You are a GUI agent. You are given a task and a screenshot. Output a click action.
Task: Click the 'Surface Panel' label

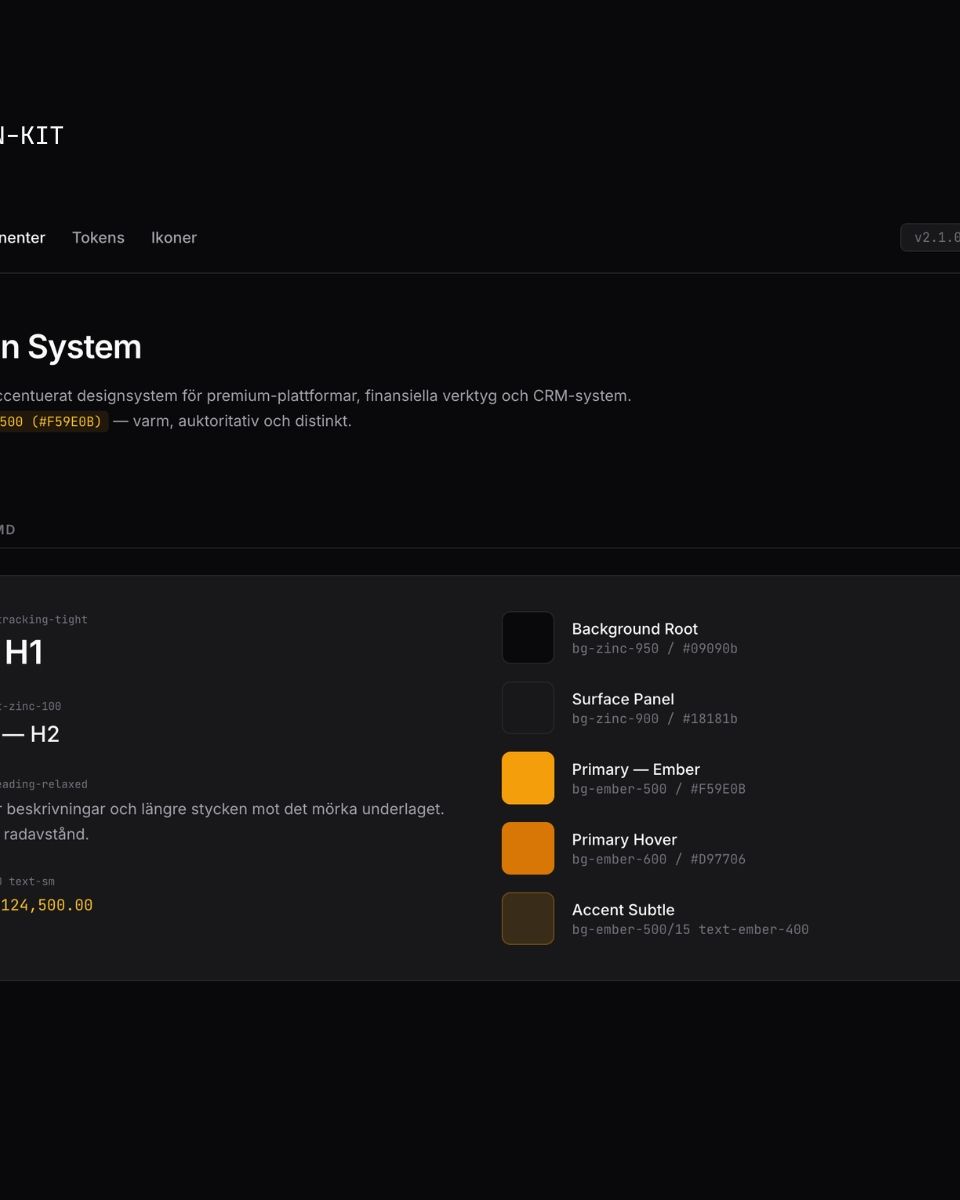click(x=623, y=699)
